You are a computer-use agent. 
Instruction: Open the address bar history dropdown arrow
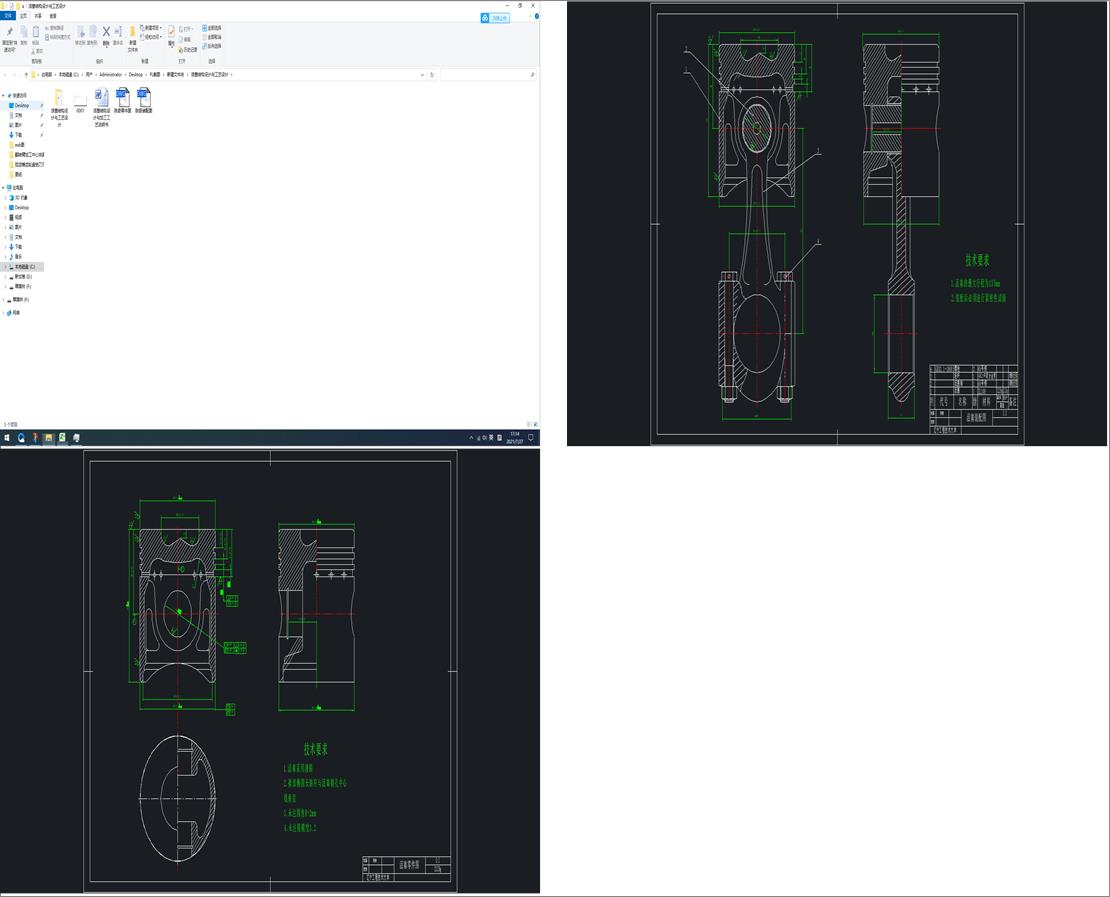coord(423,74)
